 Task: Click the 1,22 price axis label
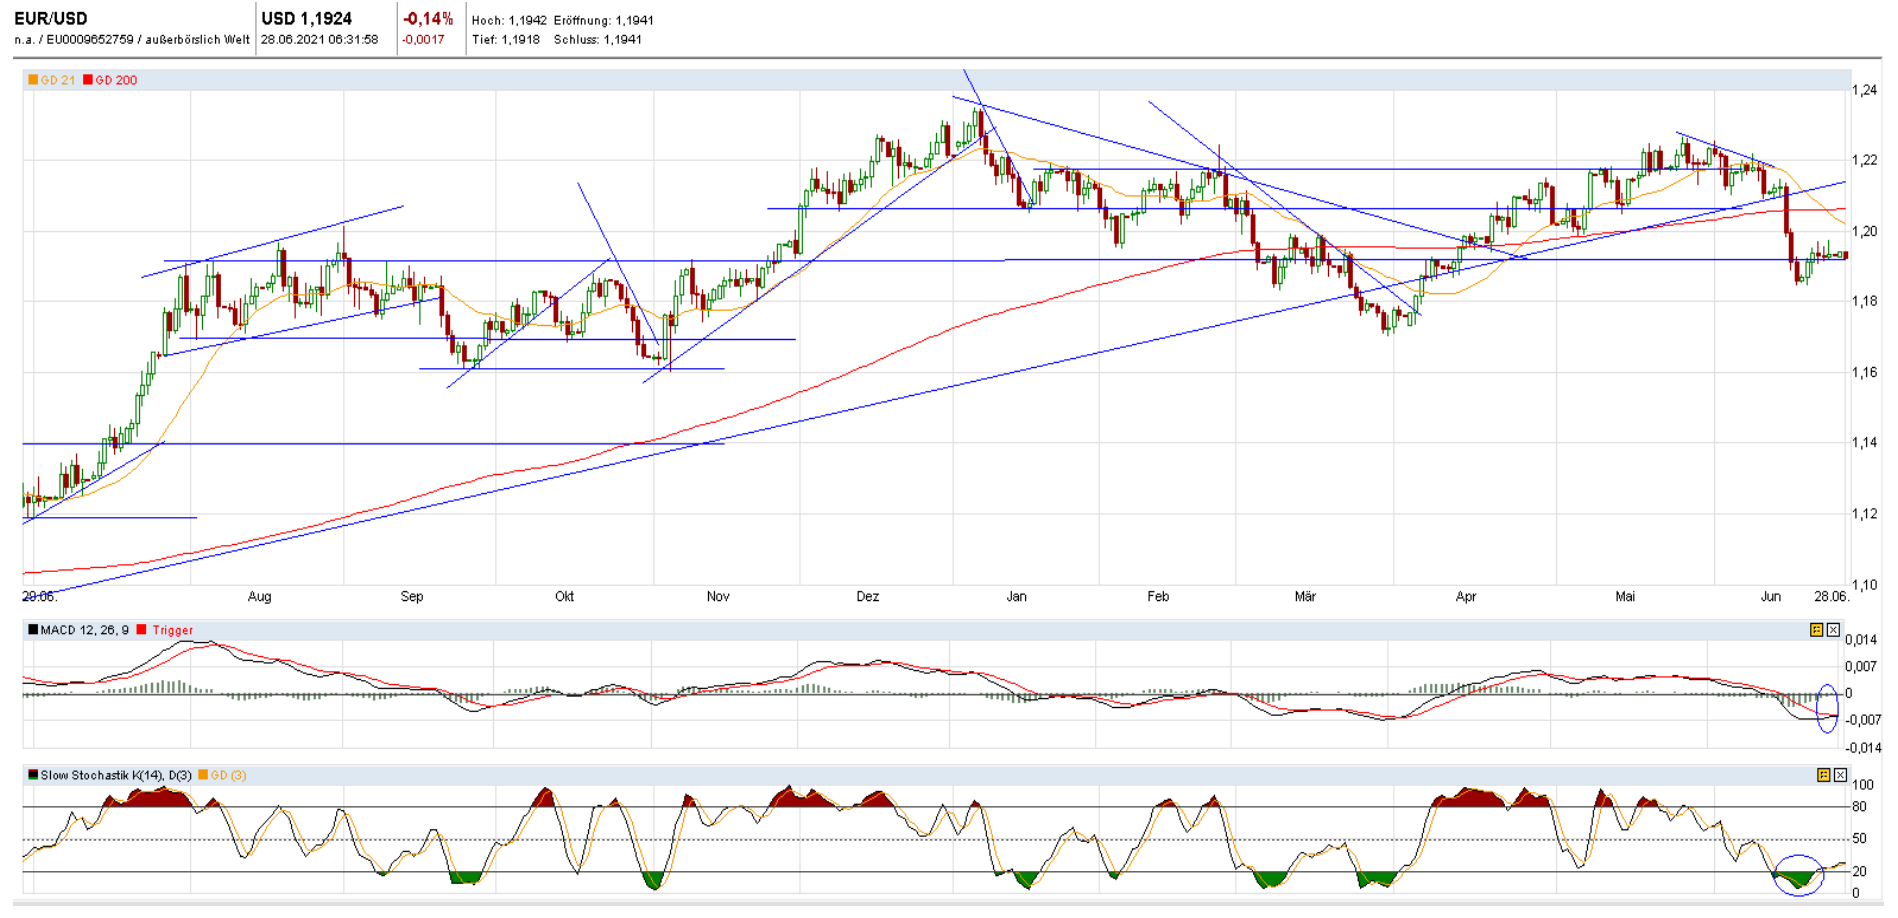(x=1864, y=161)
